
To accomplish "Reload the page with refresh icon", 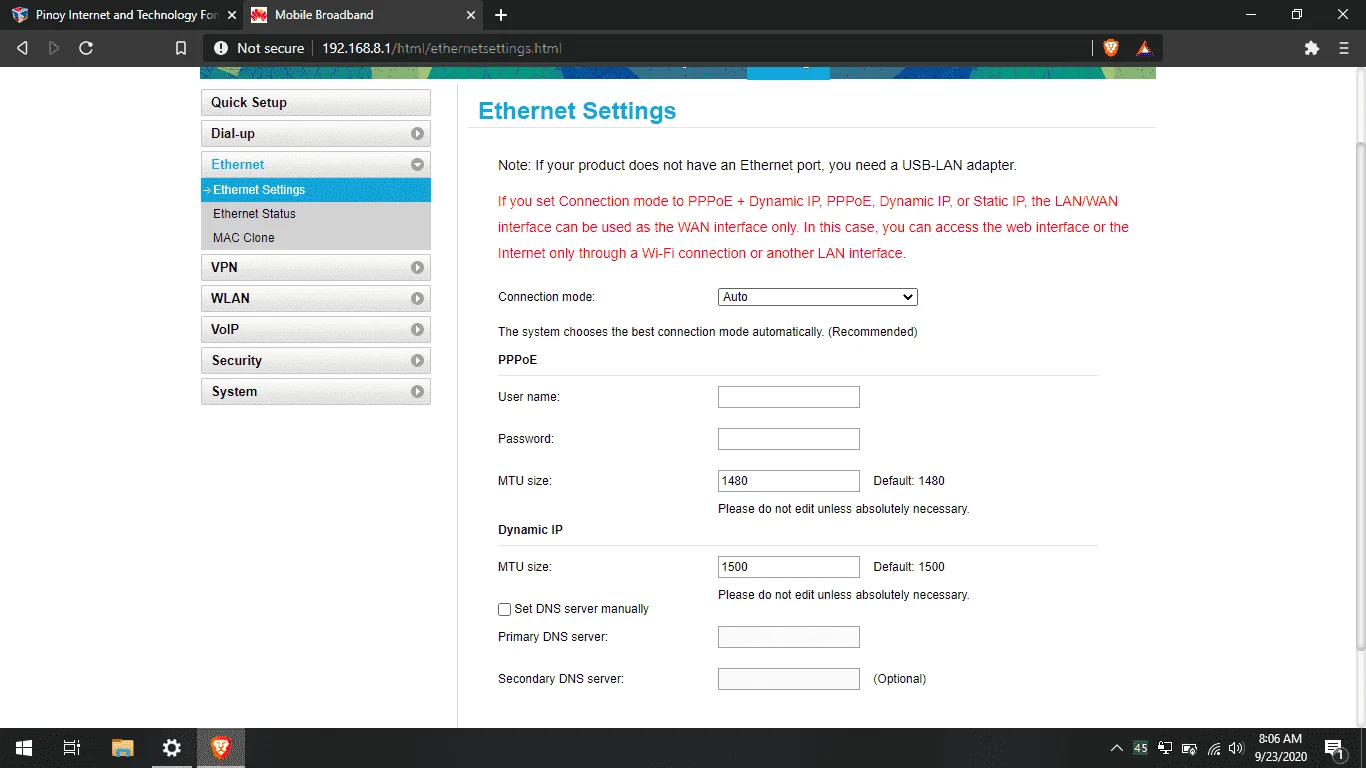I will pos(86,48).
